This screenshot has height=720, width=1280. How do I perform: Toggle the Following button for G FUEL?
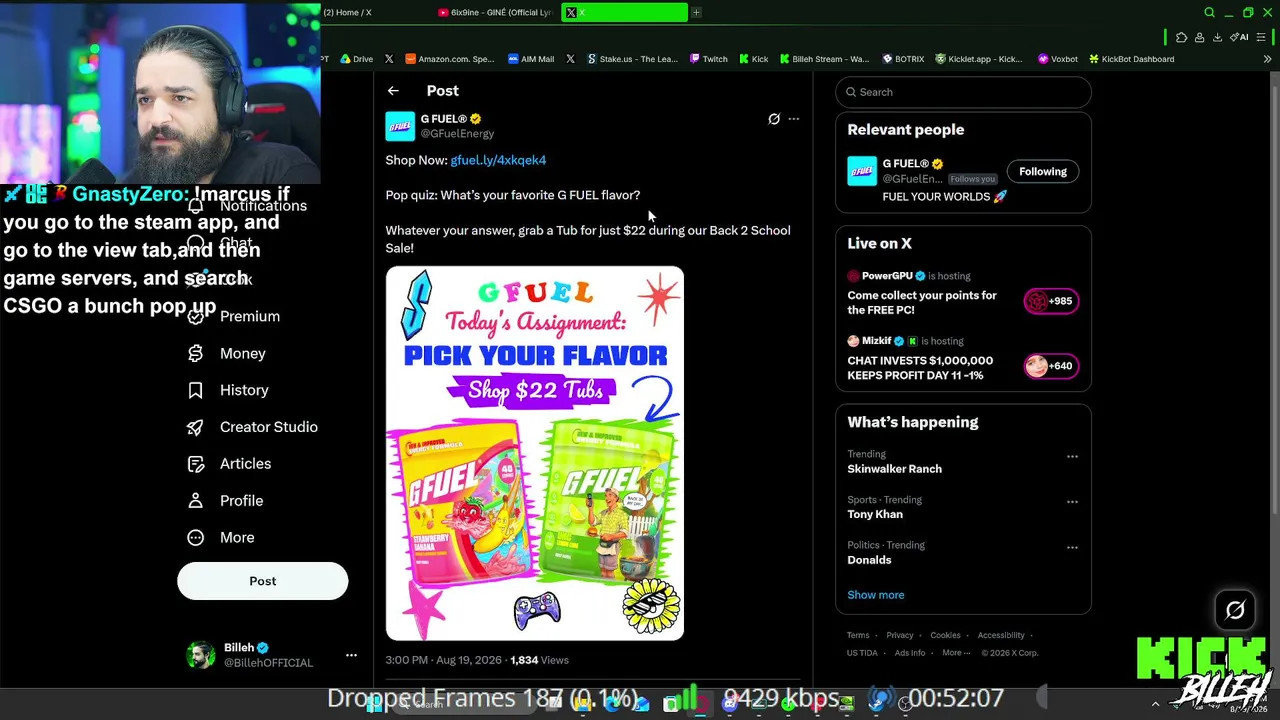coord(1043,172)
